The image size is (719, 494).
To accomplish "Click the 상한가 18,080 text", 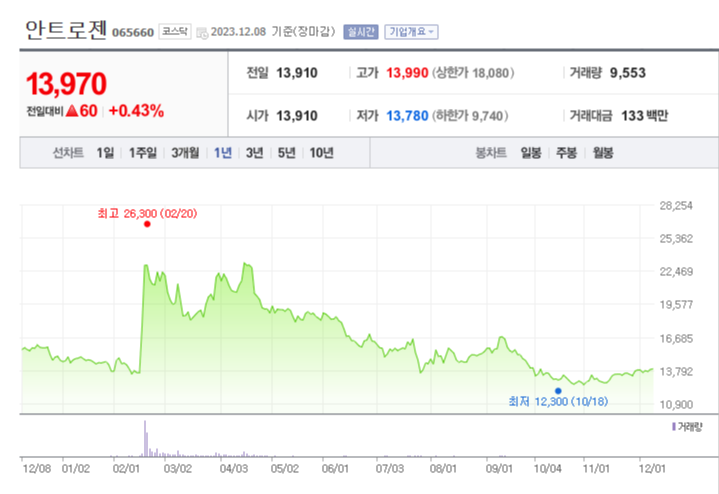I will (473, 73).
